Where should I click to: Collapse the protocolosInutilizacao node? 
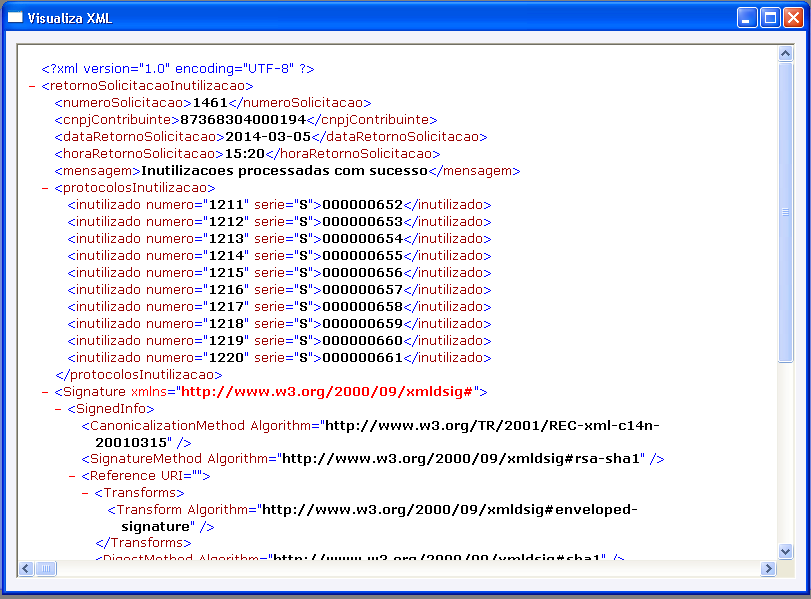coord(45,188)
